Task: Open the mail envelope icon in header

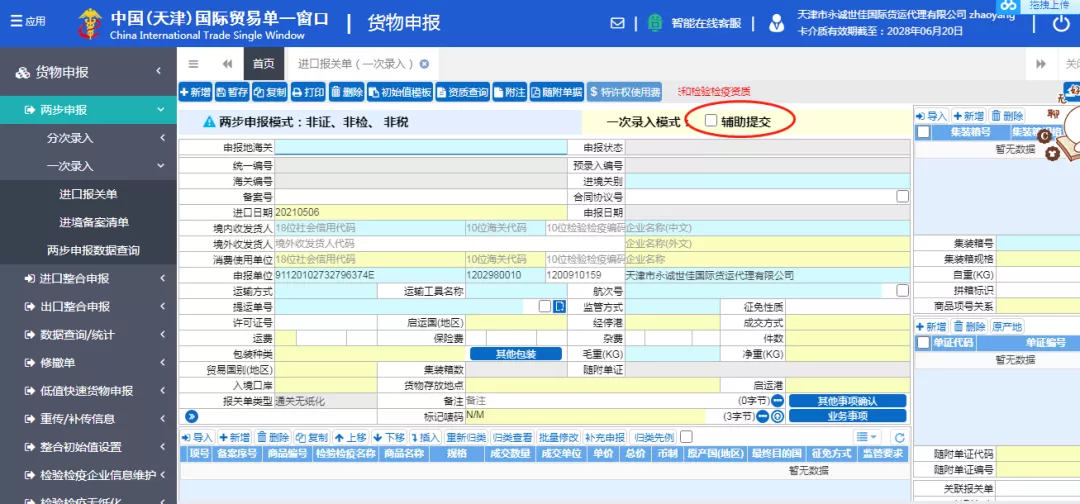Action: click(x=617, y=23)
